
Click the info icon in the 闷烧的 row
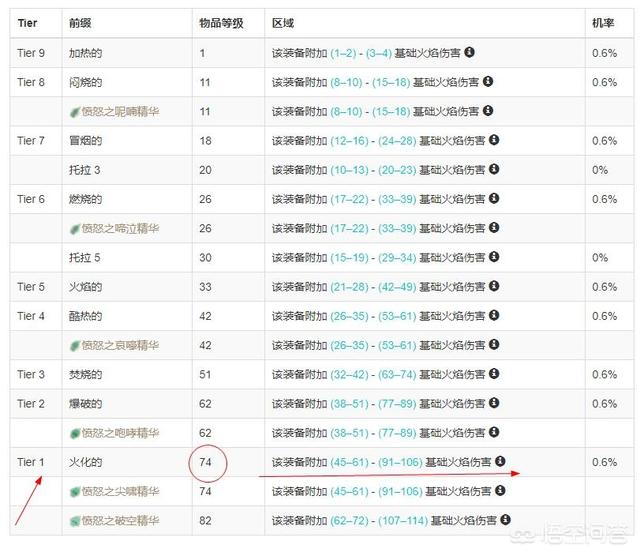point(488,81)
